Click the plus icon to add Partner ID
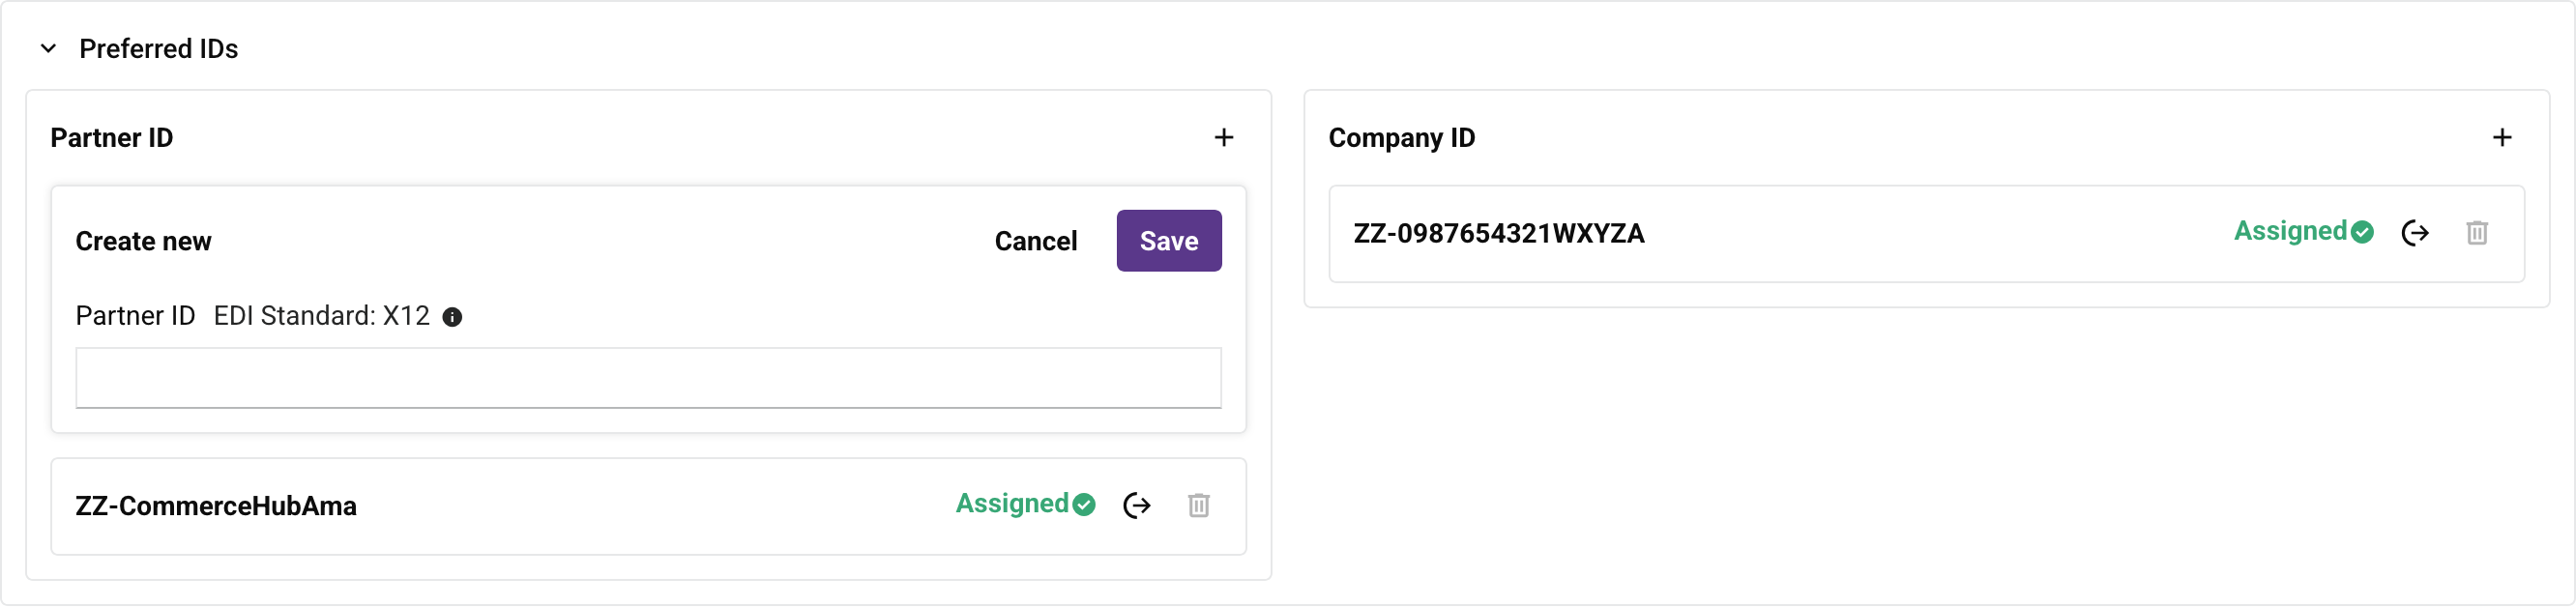 (1225, 138)
